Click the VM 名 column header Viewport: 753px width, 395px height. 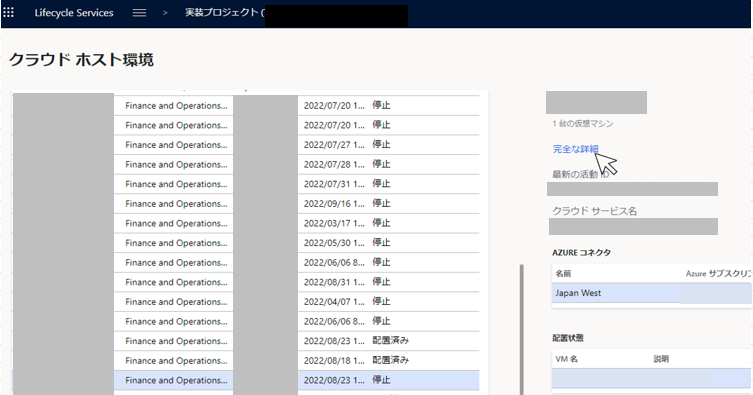567,359
